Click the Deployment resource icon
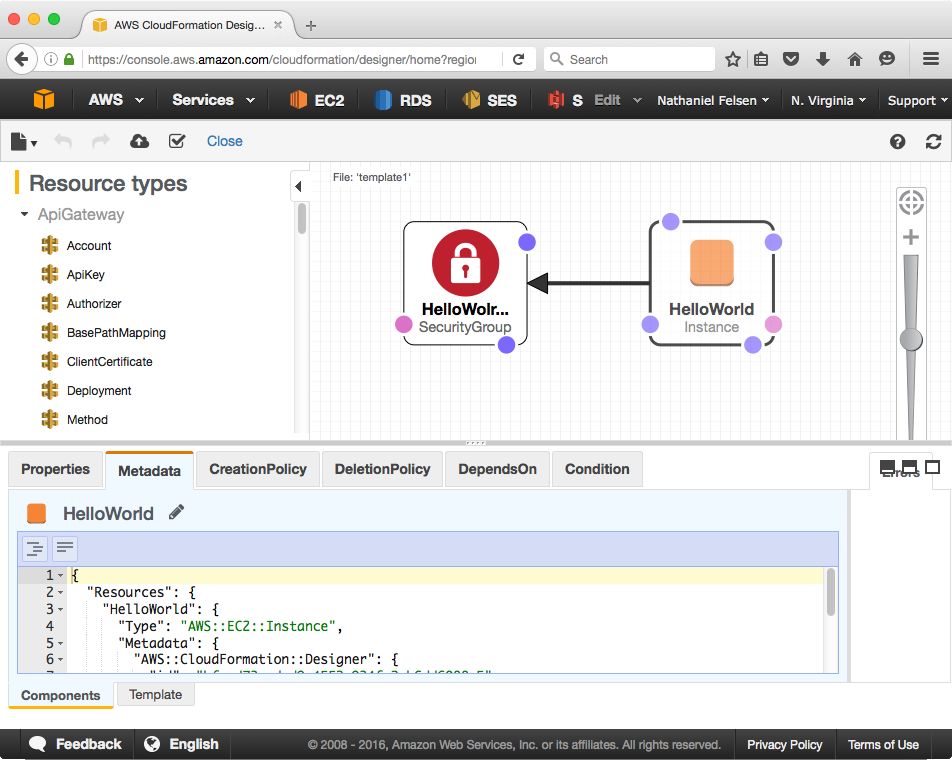The width and height of the screenshot is (952, 760). [x=50, y=390]
